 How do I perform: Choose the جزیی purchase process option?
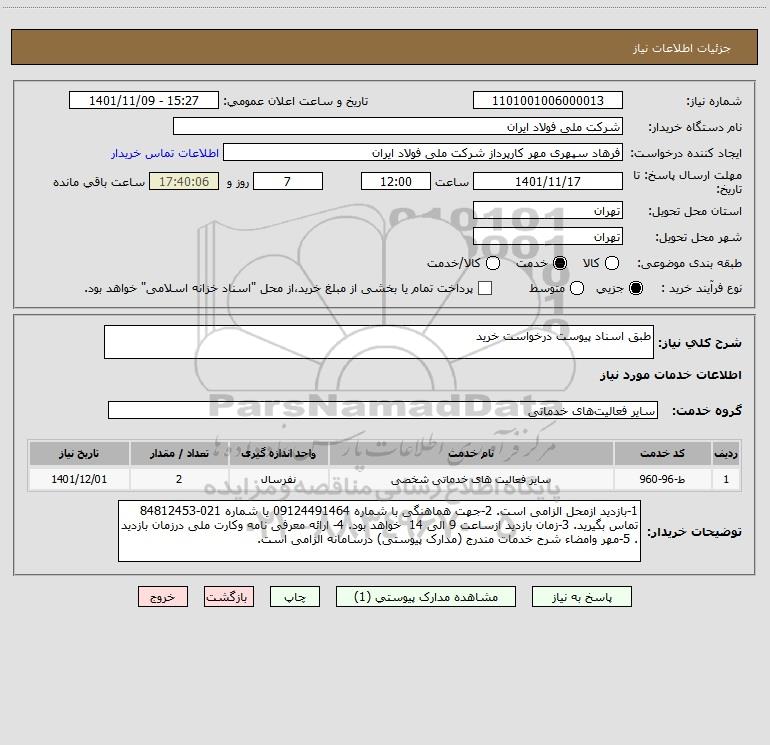pos(636,288)
